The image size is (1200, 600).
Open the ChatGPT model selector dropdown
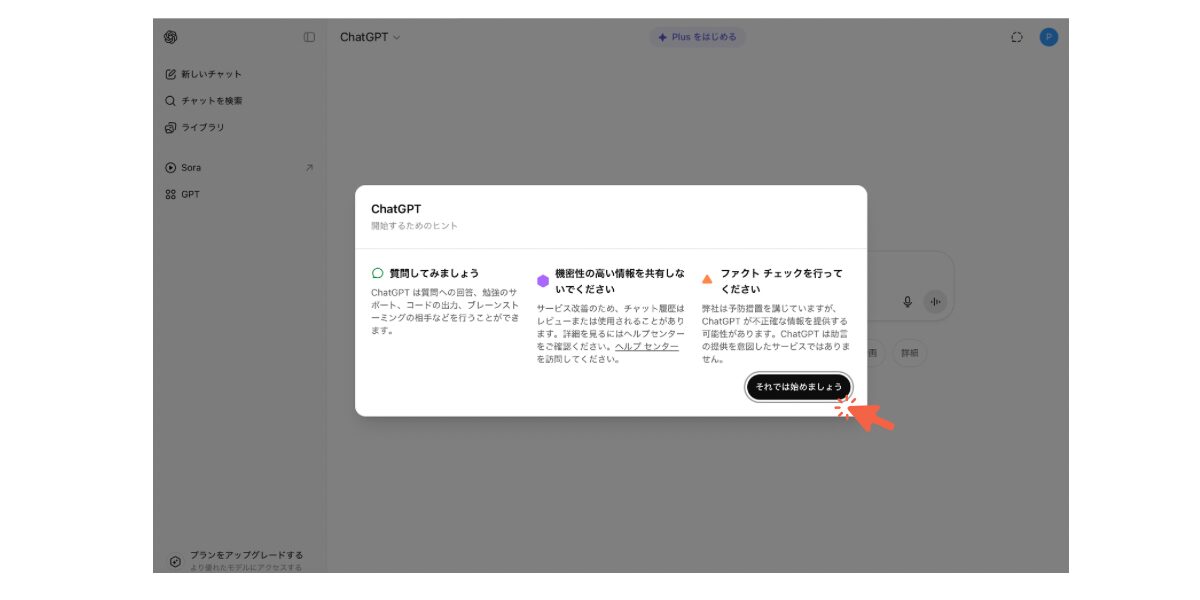click(x=370, y=37)
